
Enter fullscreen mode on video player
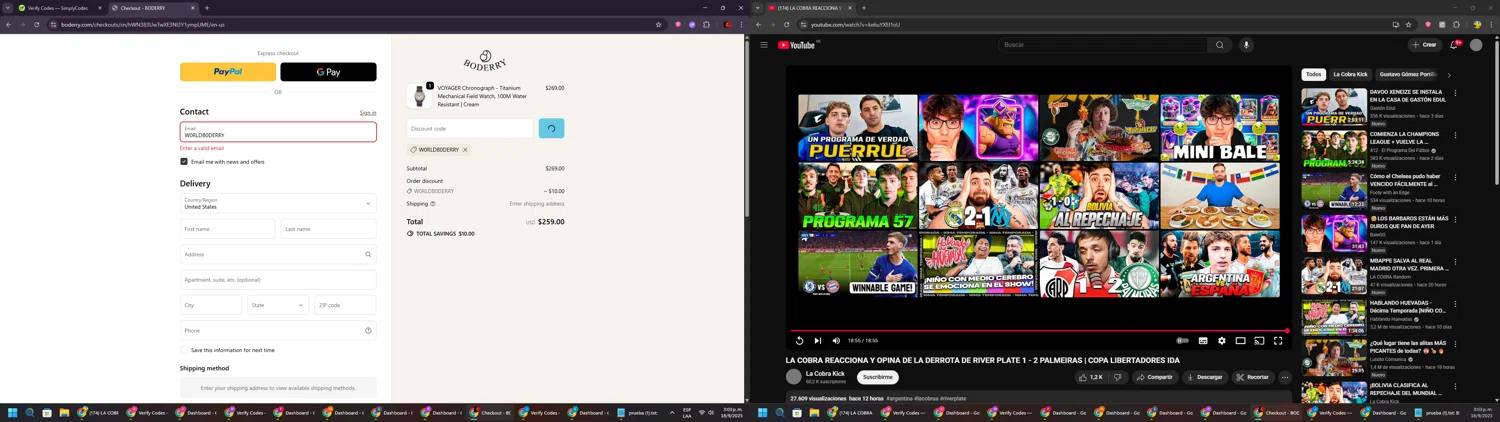[x=1278, y=341]
